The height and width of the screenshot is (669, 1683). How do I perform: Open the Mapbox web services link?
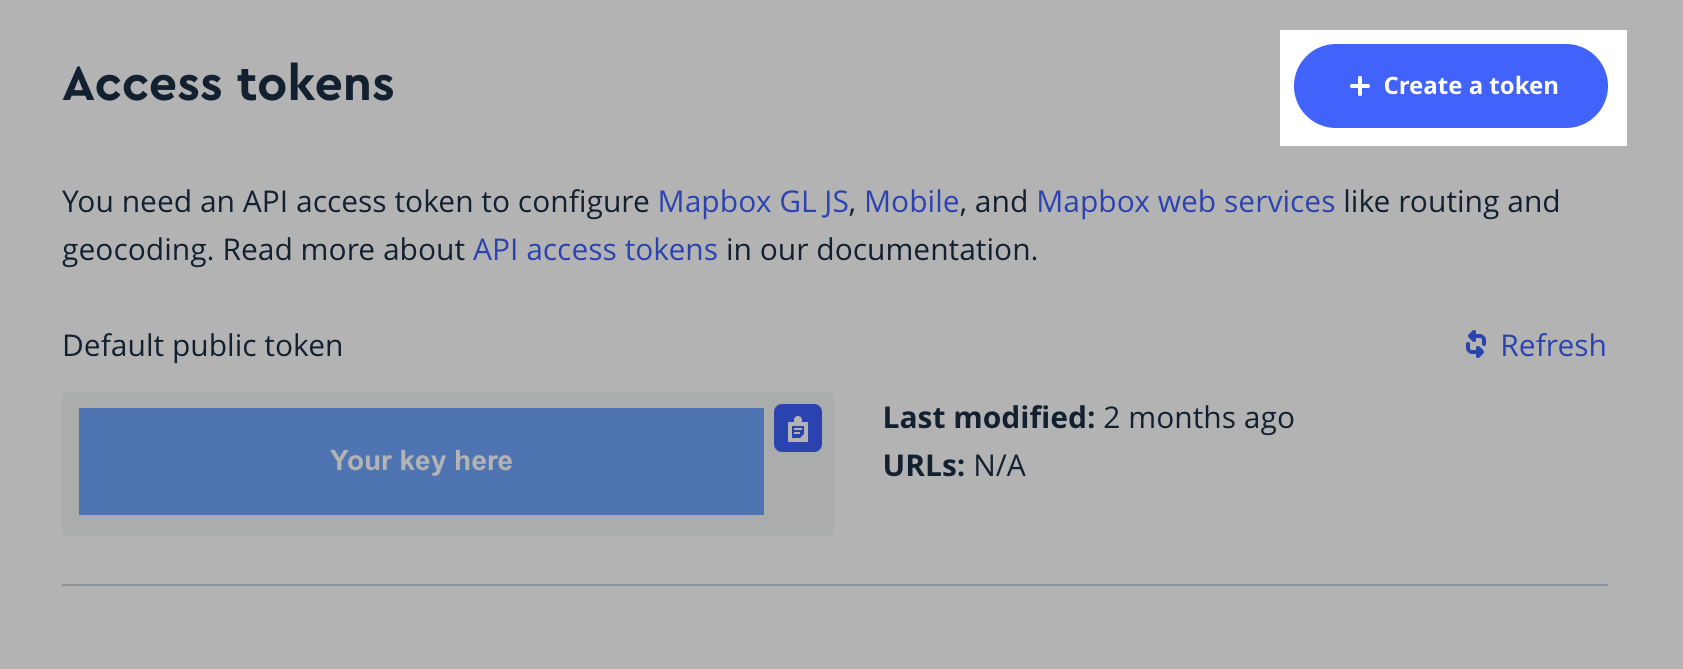[1186, 202]
